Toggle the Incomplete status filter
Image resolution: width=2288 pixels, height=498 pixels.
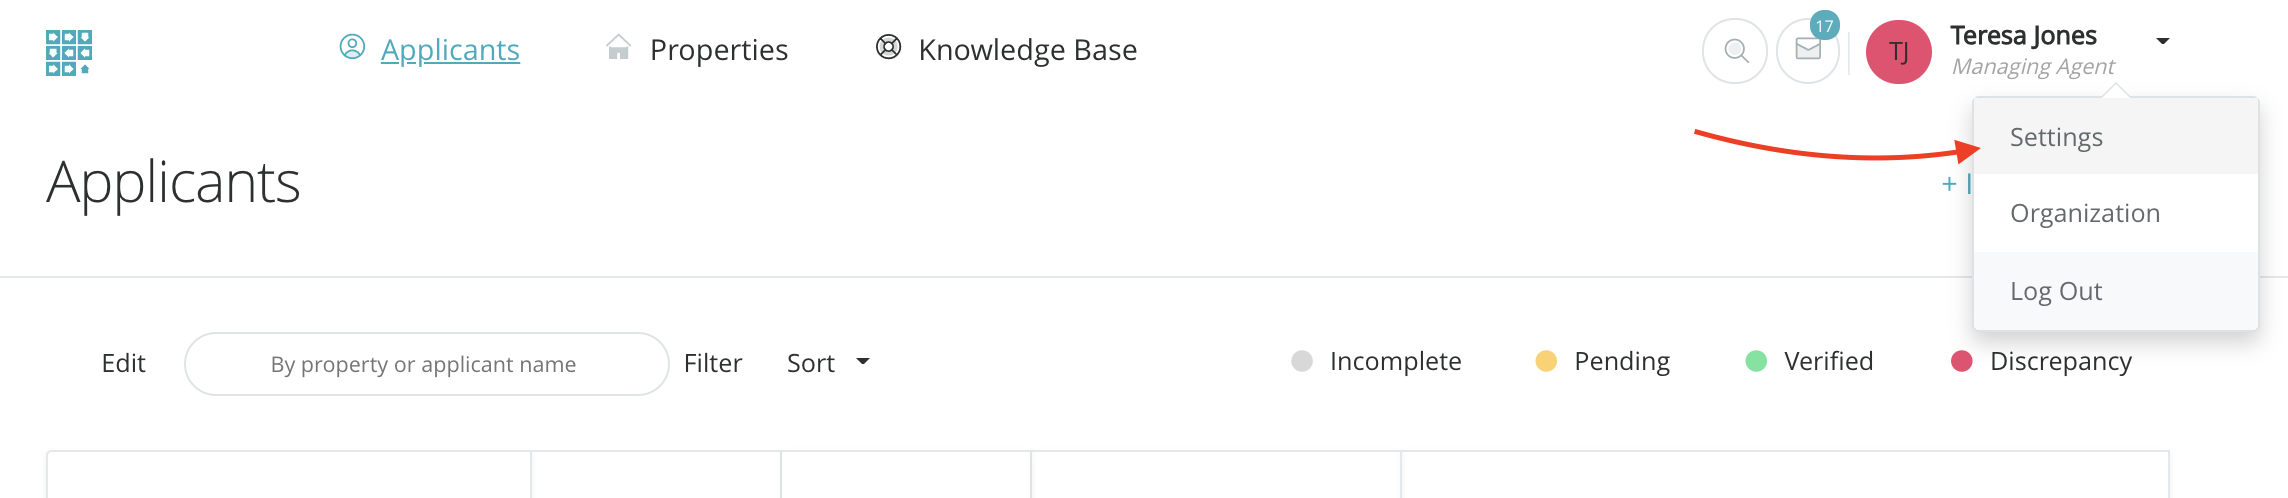coord(1377,361)
